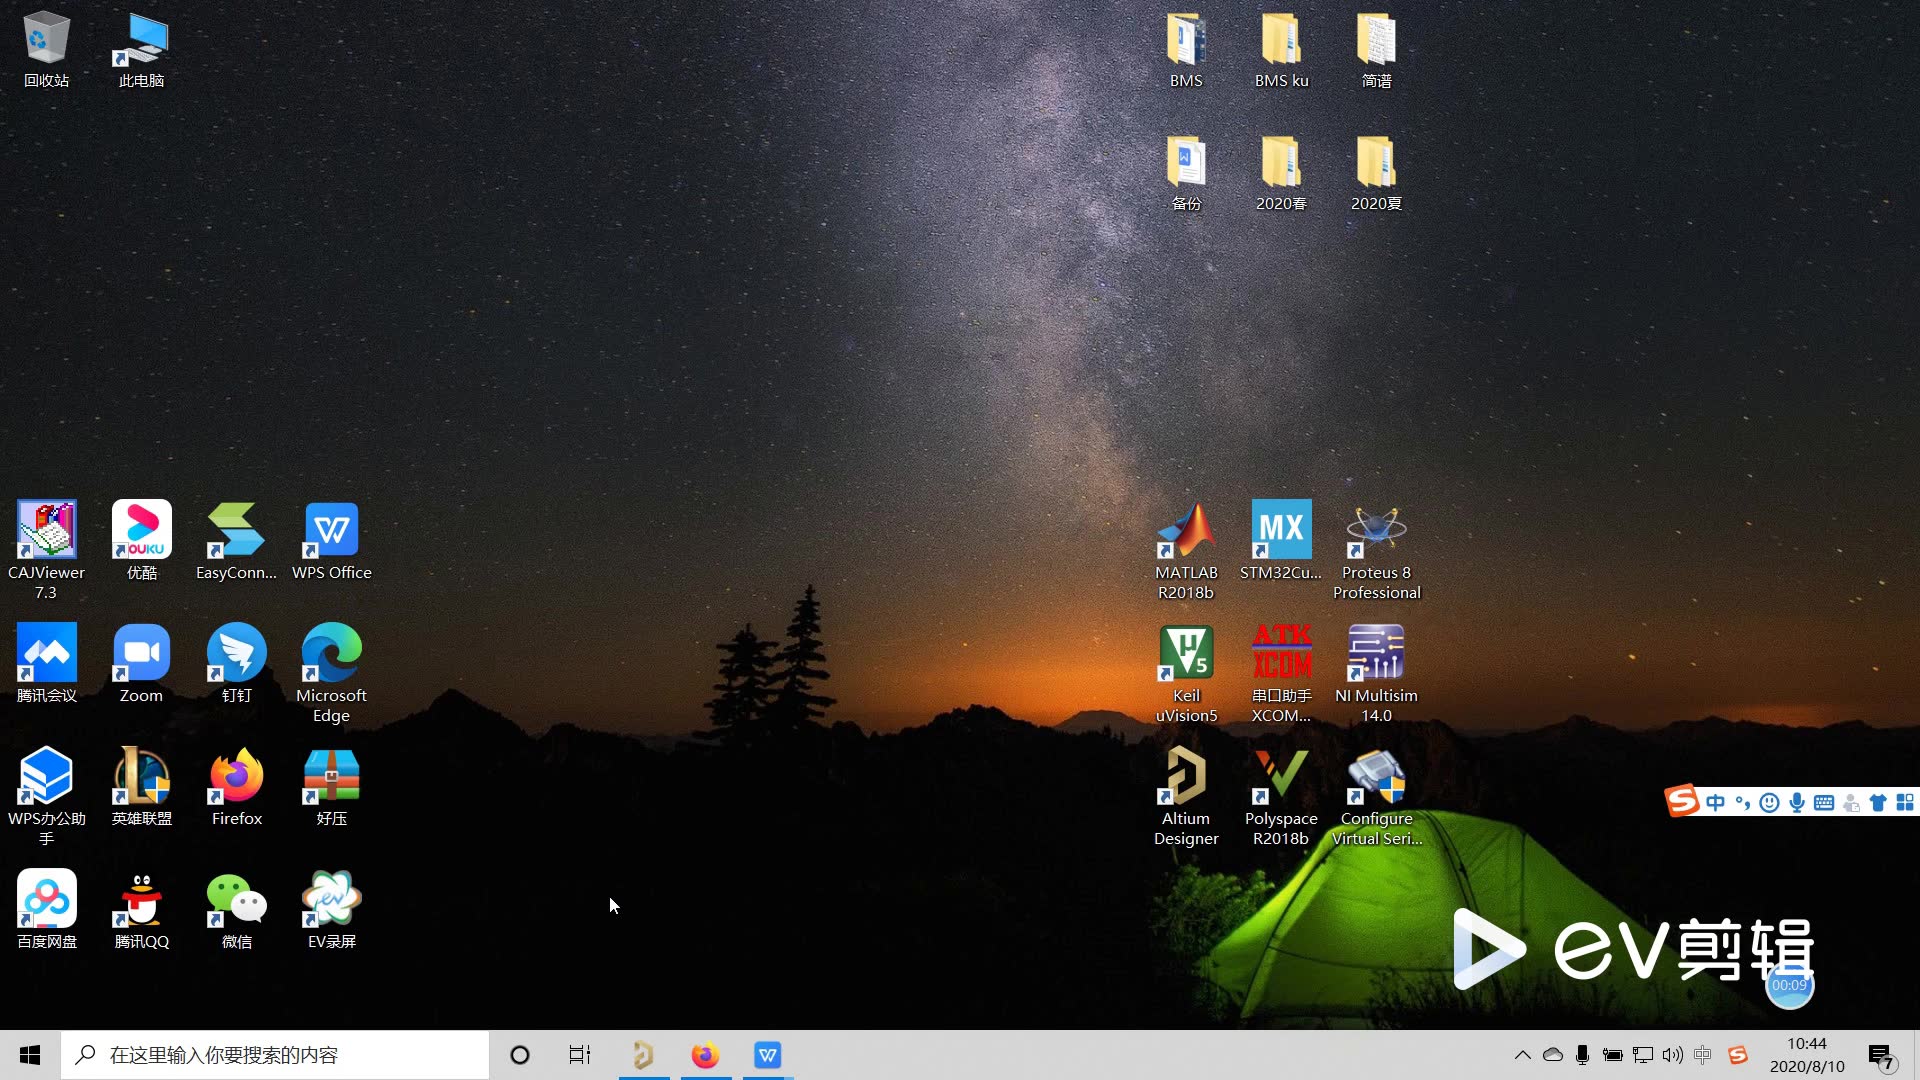Toggle Sogou punctuation mode button
The height and width of the screenshot is (1080, 1920).
pyautogui.click(x=1743, y=803)
